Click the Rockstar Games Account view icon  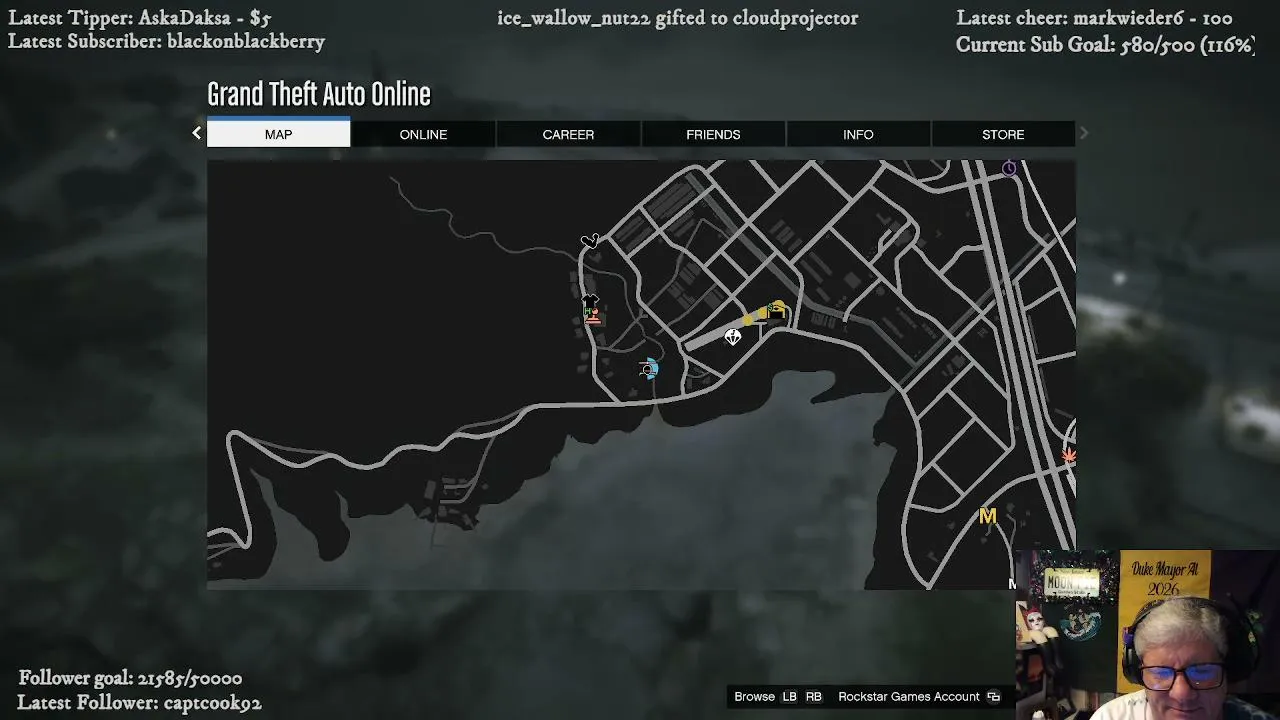coord(993,697)
